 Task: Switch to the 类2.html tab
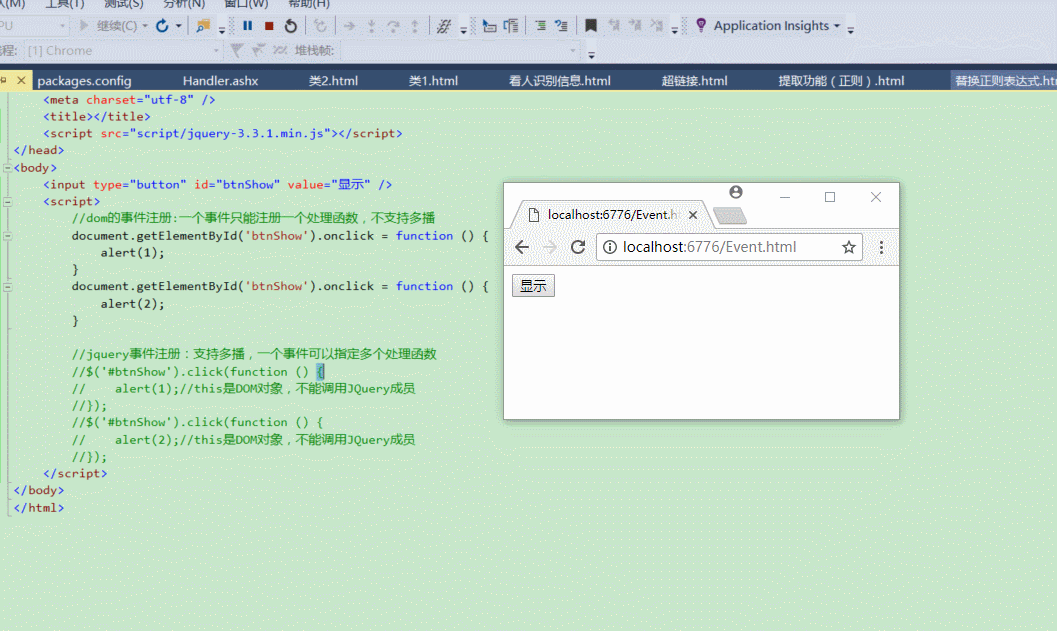tap(333, 81)
